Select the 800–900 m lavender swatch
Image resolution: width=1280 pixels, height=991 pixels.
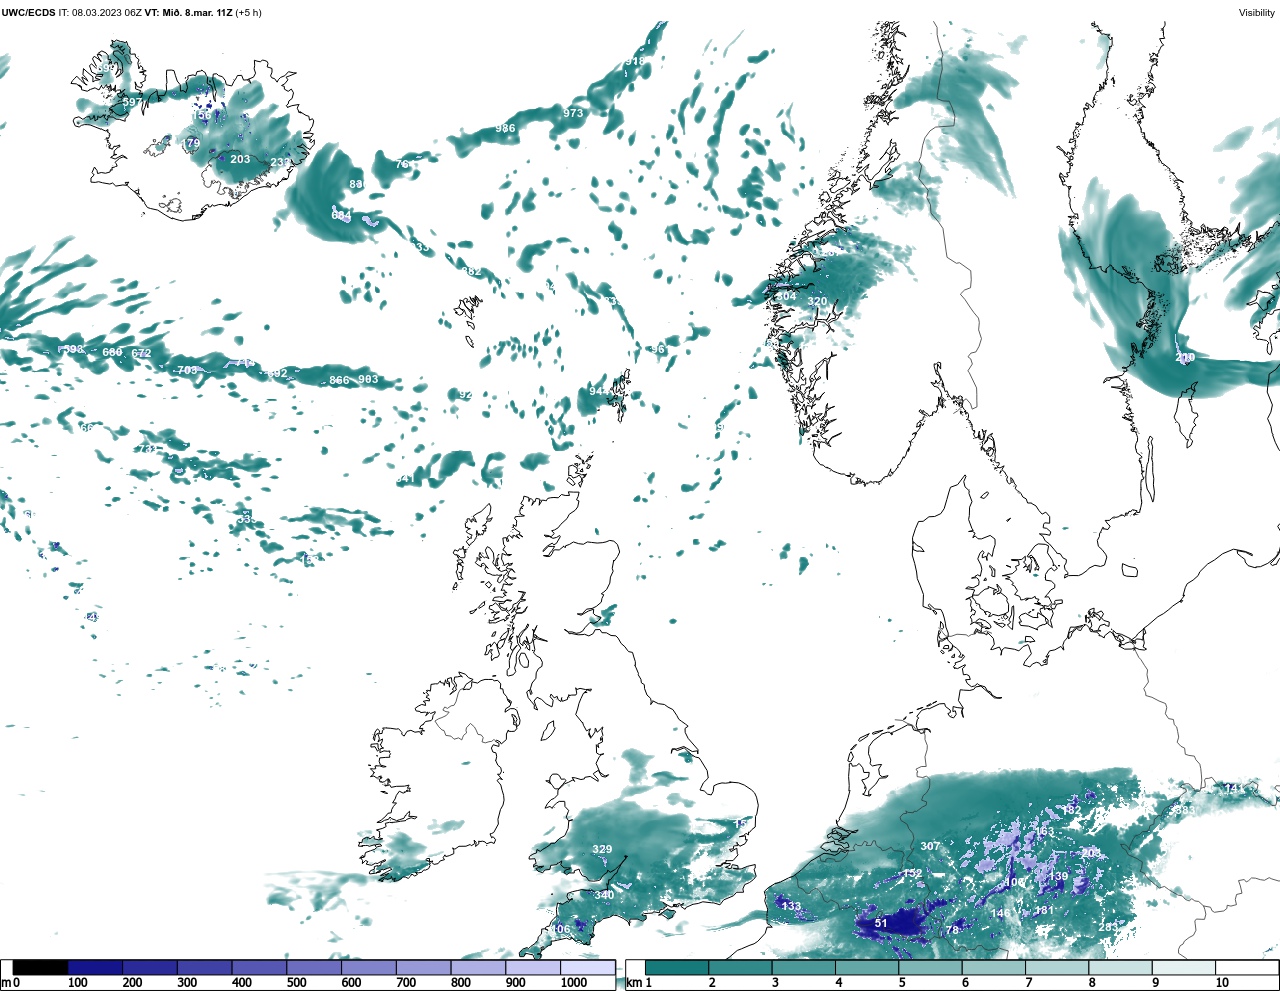click(x=478, y=968)
